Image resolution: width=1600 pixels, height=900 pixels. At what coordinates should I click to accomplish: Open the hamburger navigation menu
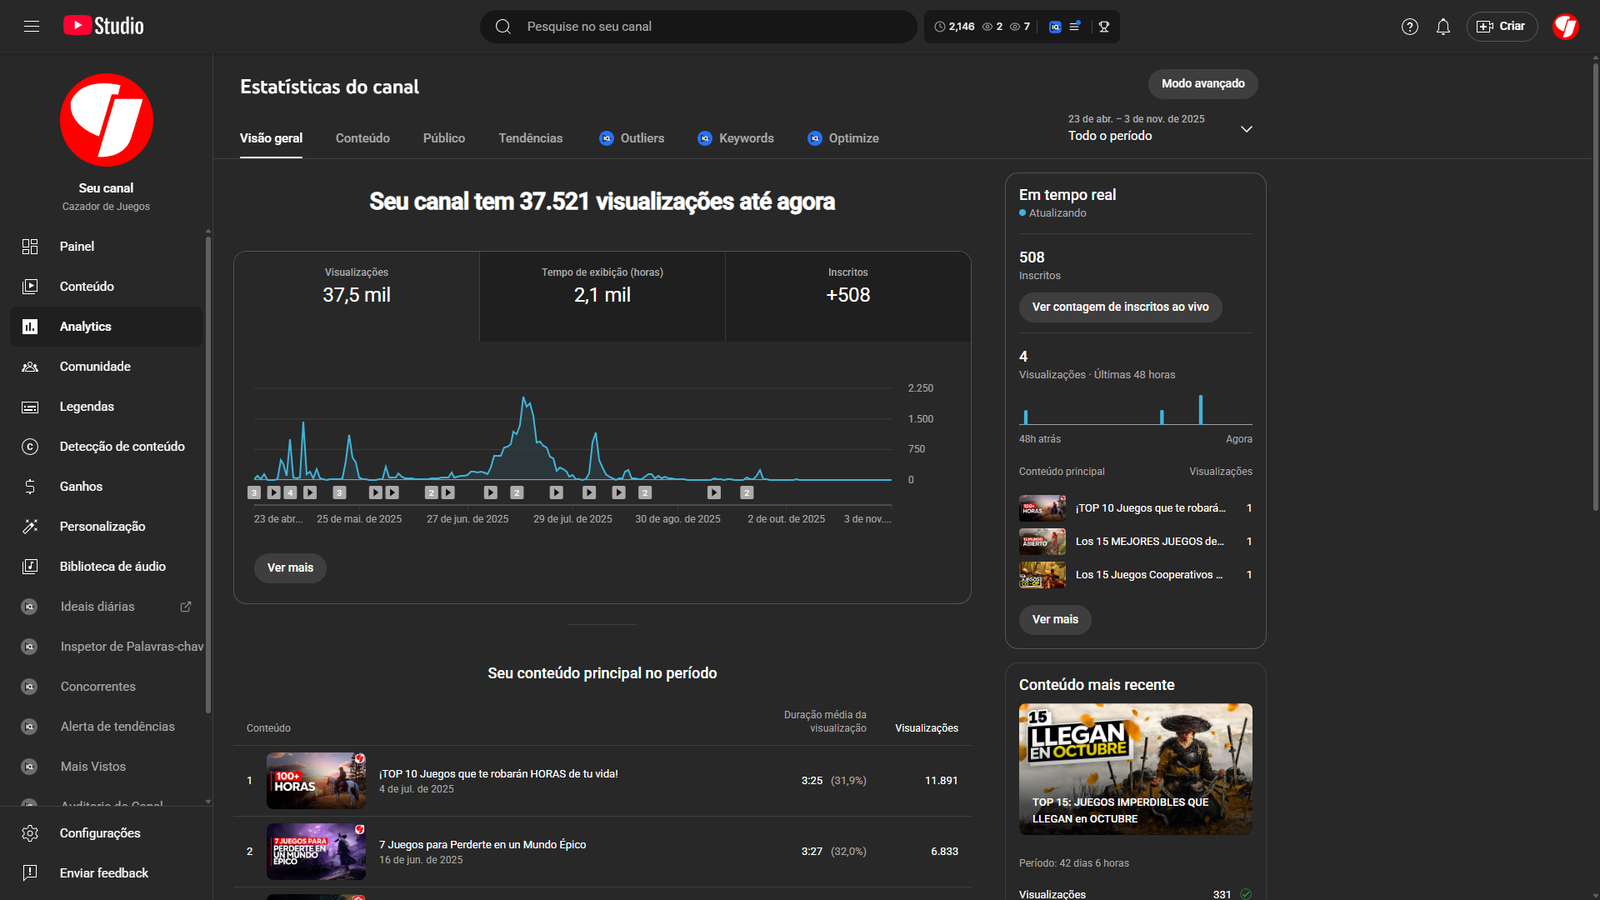pyautogui.click(x=32, y=26)
